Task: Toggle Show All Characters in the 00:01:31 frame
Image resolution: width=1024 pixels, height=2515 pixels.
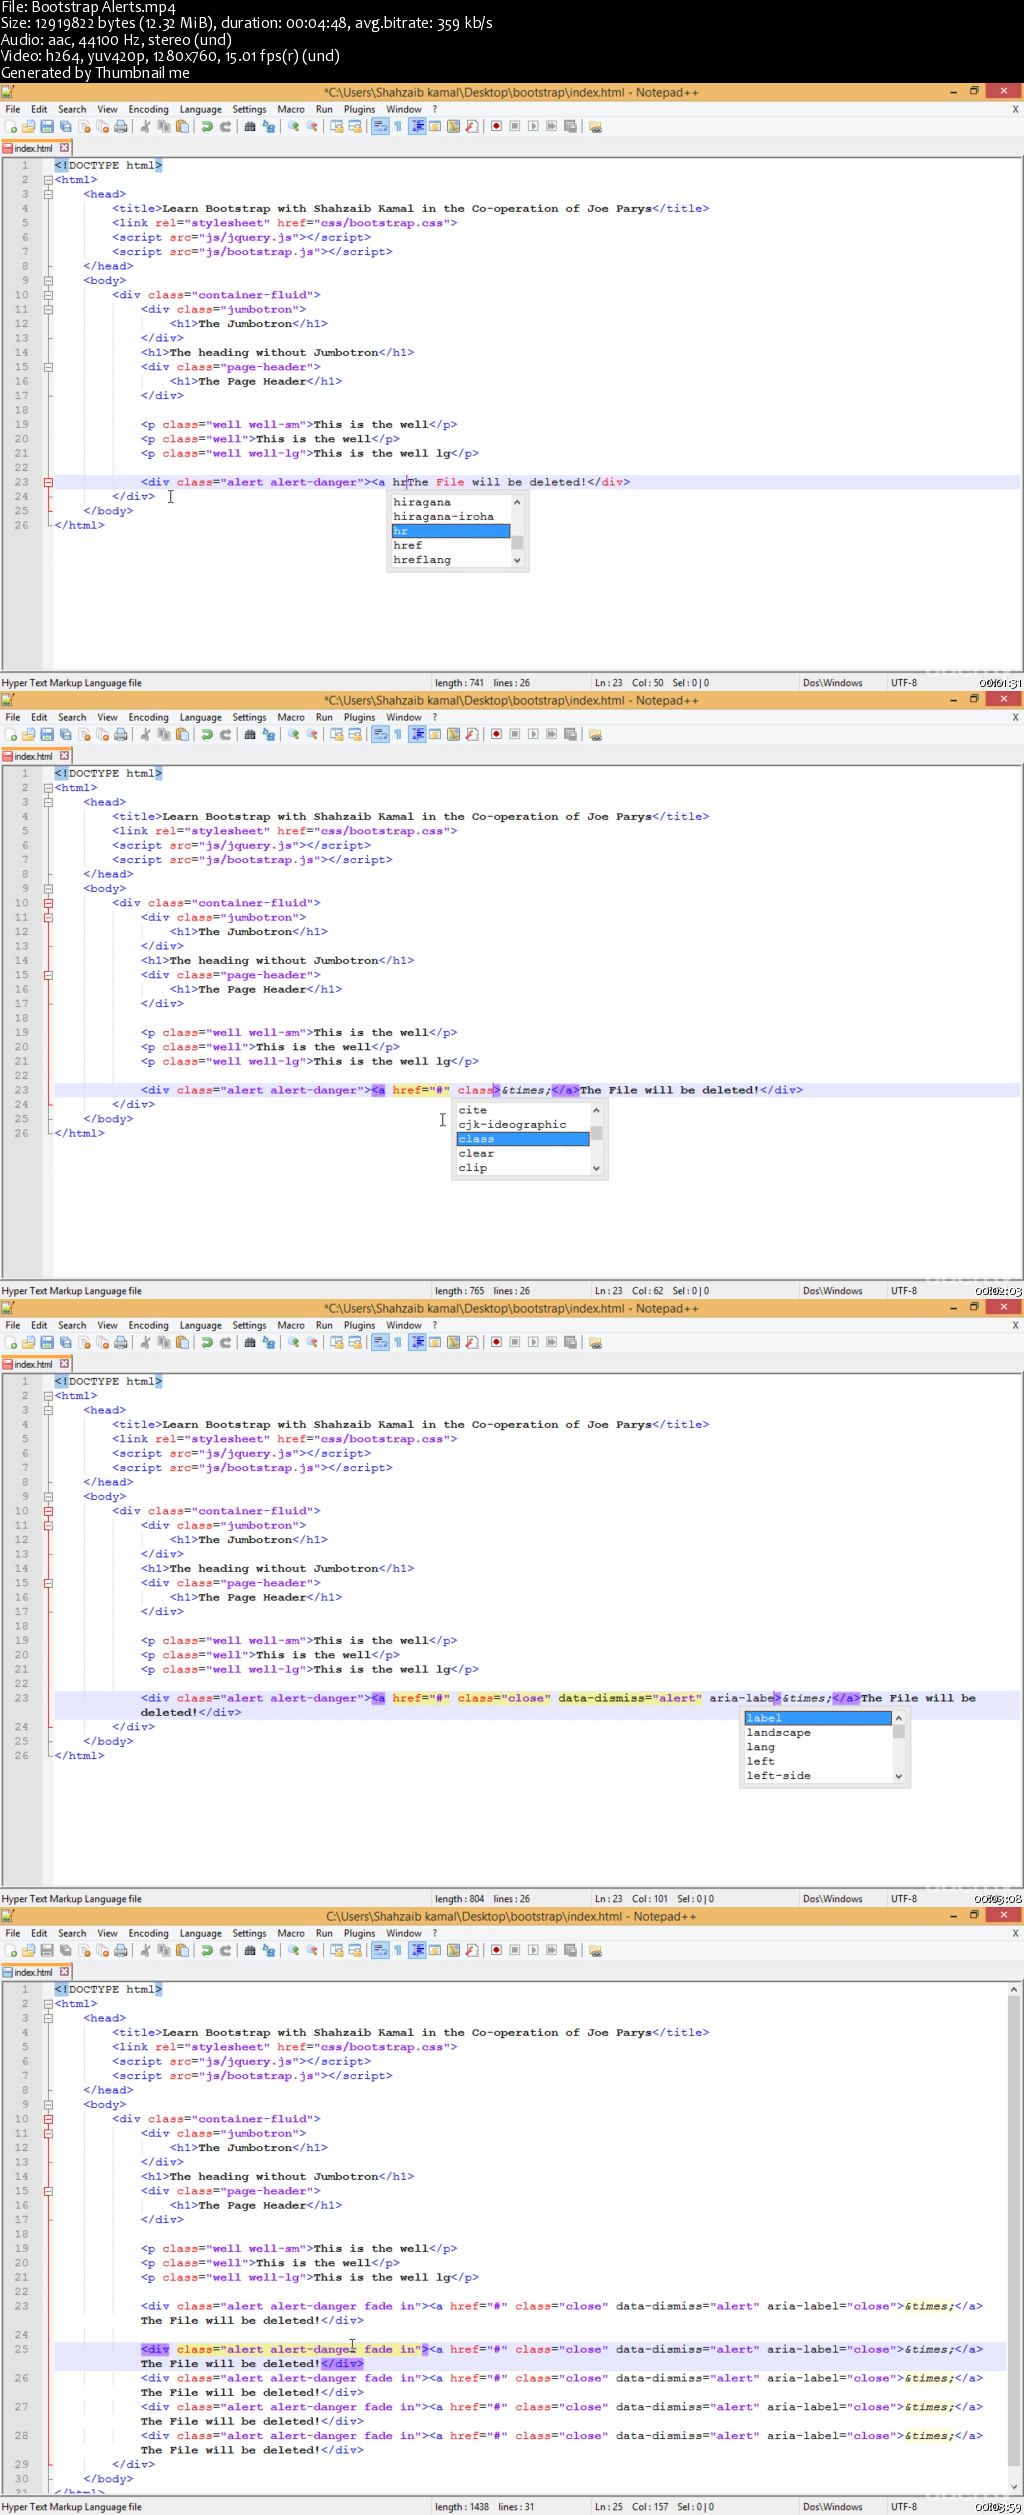Action: pyautogui.click(x=397, y=126)
